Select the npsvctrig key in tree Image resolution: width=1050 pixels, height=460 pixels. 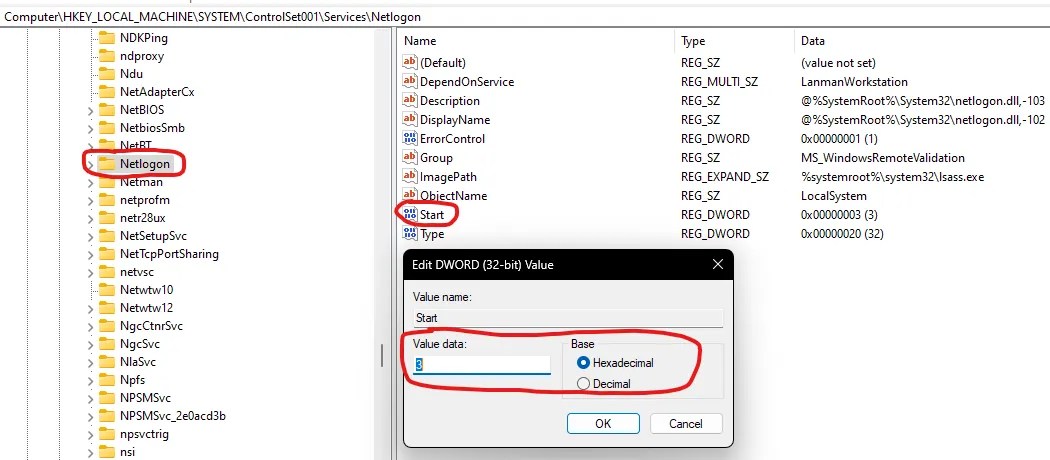[144, 434]
